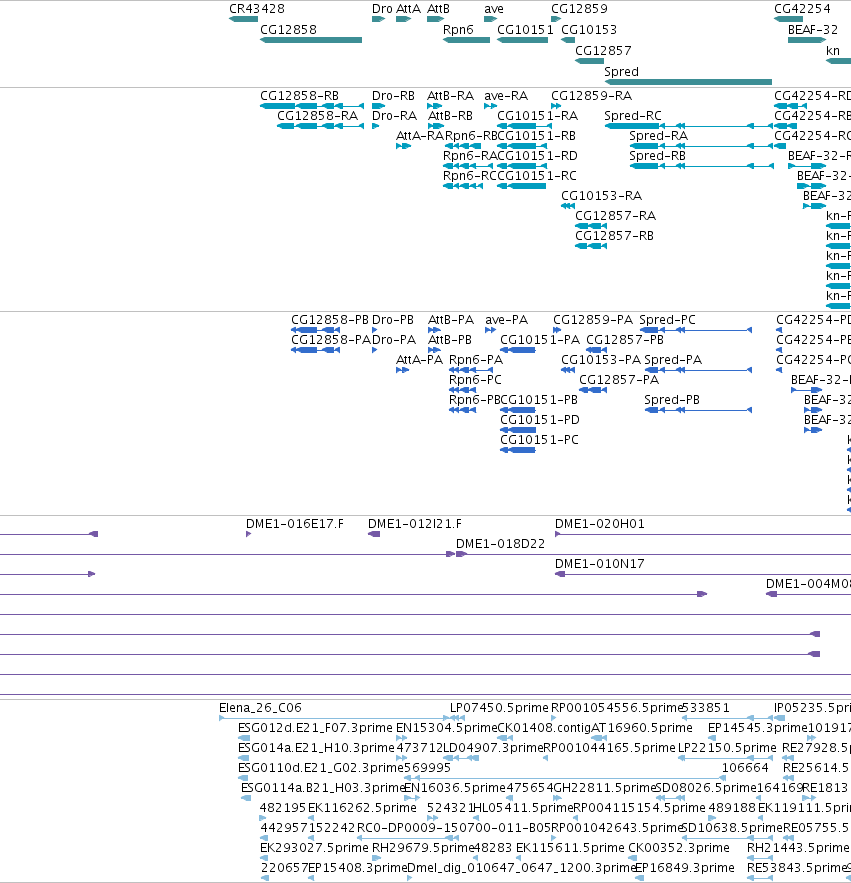Select the CR43428 gene feature
The height and width of the screenshot is (883, 851).
click(243, 19)
